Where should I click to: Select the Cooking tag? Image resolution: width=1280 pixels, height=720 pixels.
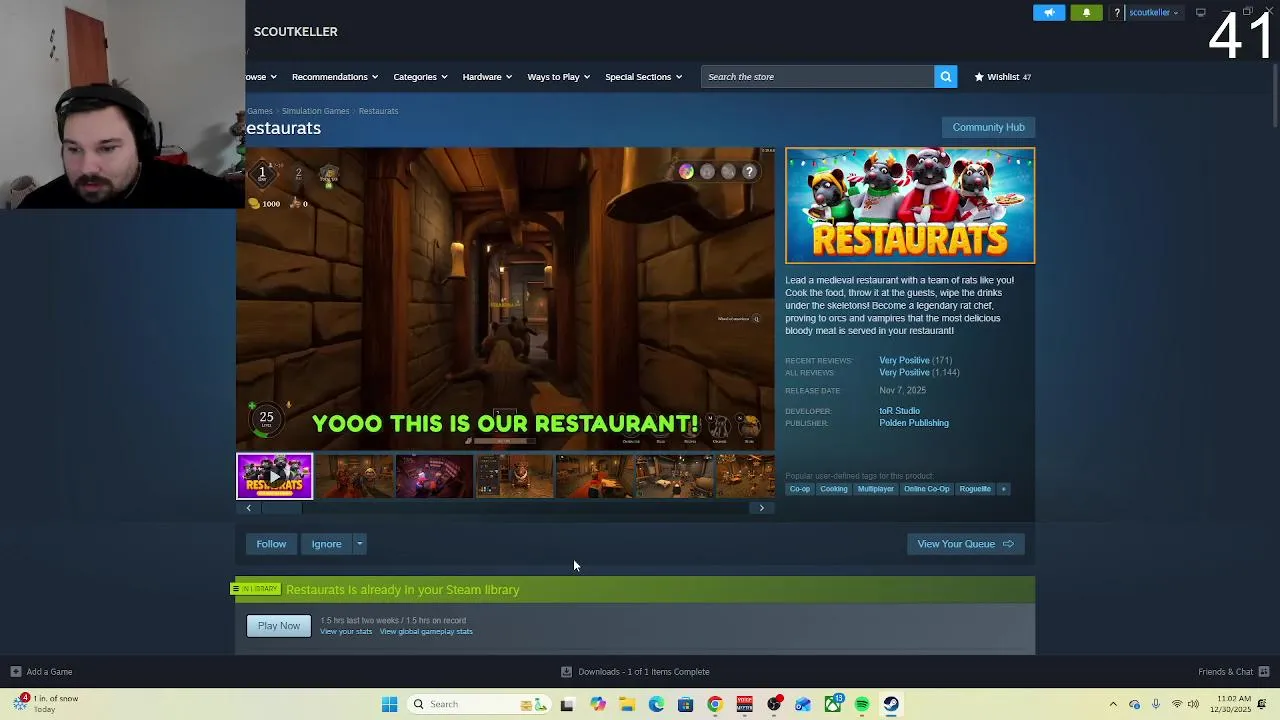(834, 489)
